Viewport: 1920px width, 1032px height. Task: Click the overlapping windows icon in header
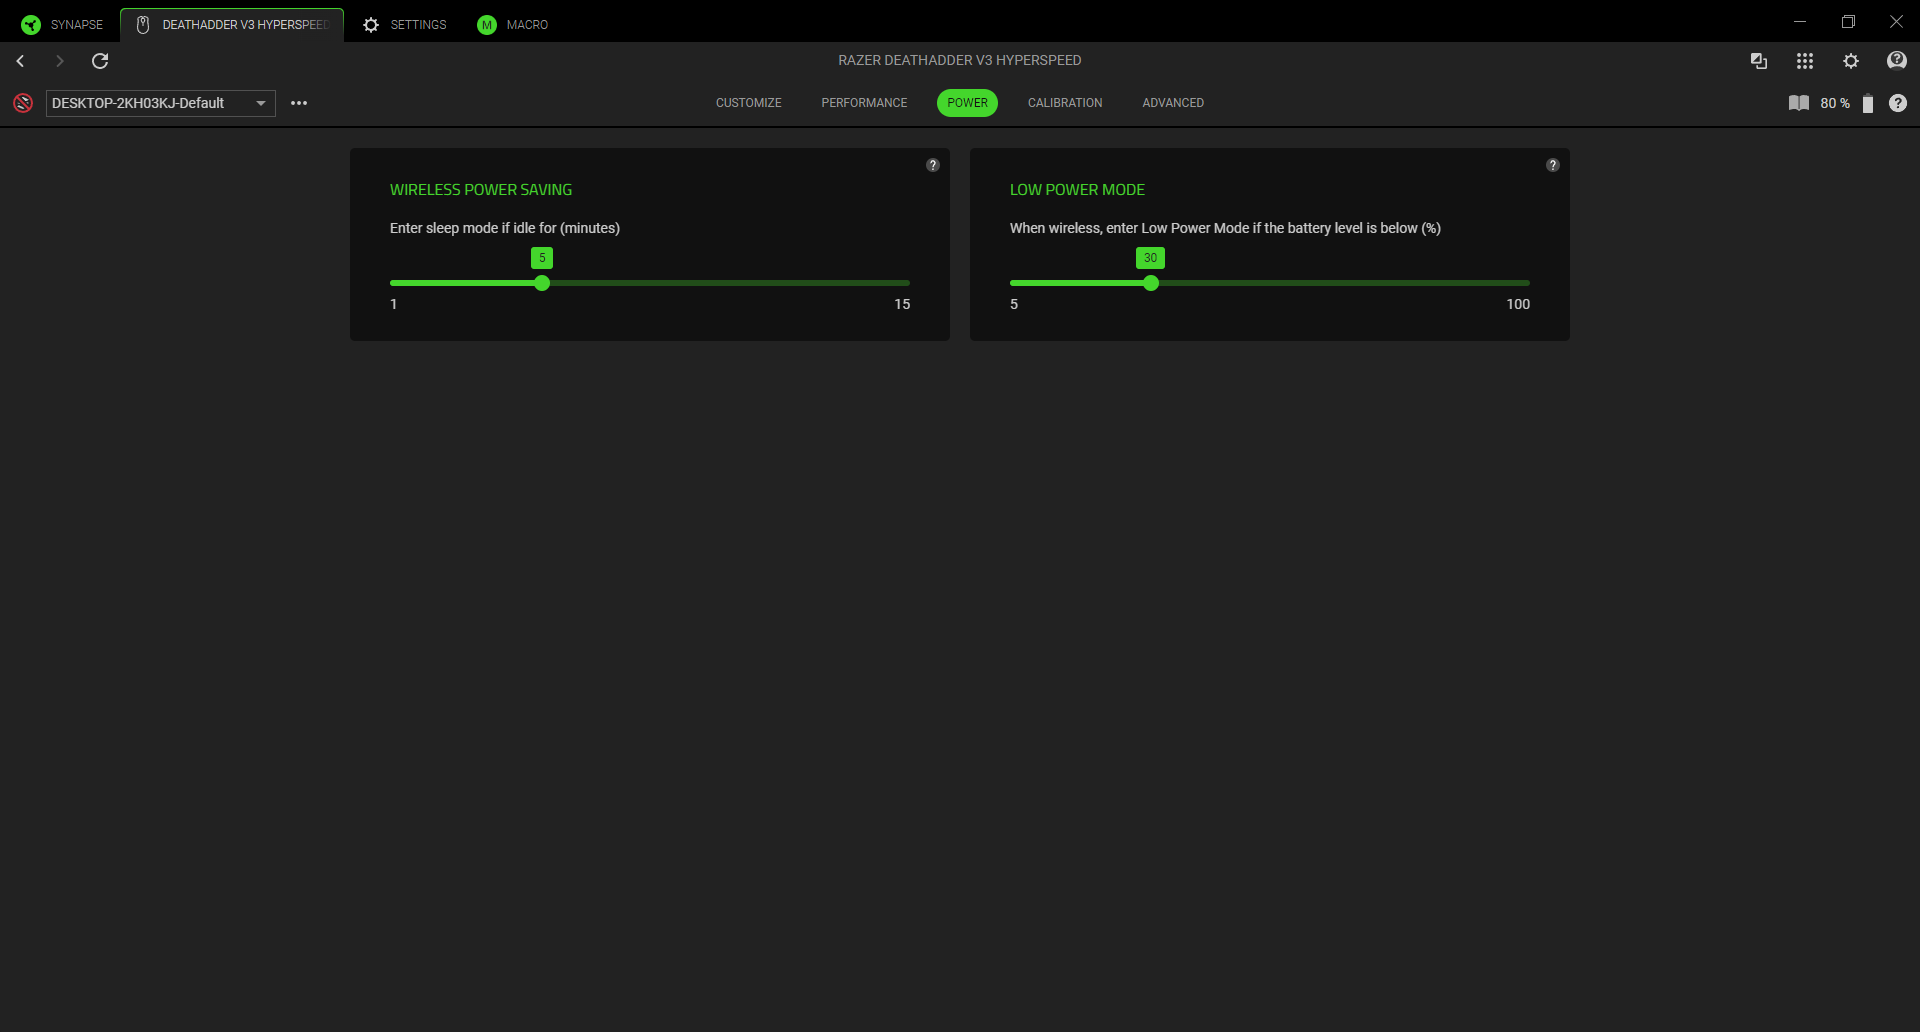coord(1759,61)
